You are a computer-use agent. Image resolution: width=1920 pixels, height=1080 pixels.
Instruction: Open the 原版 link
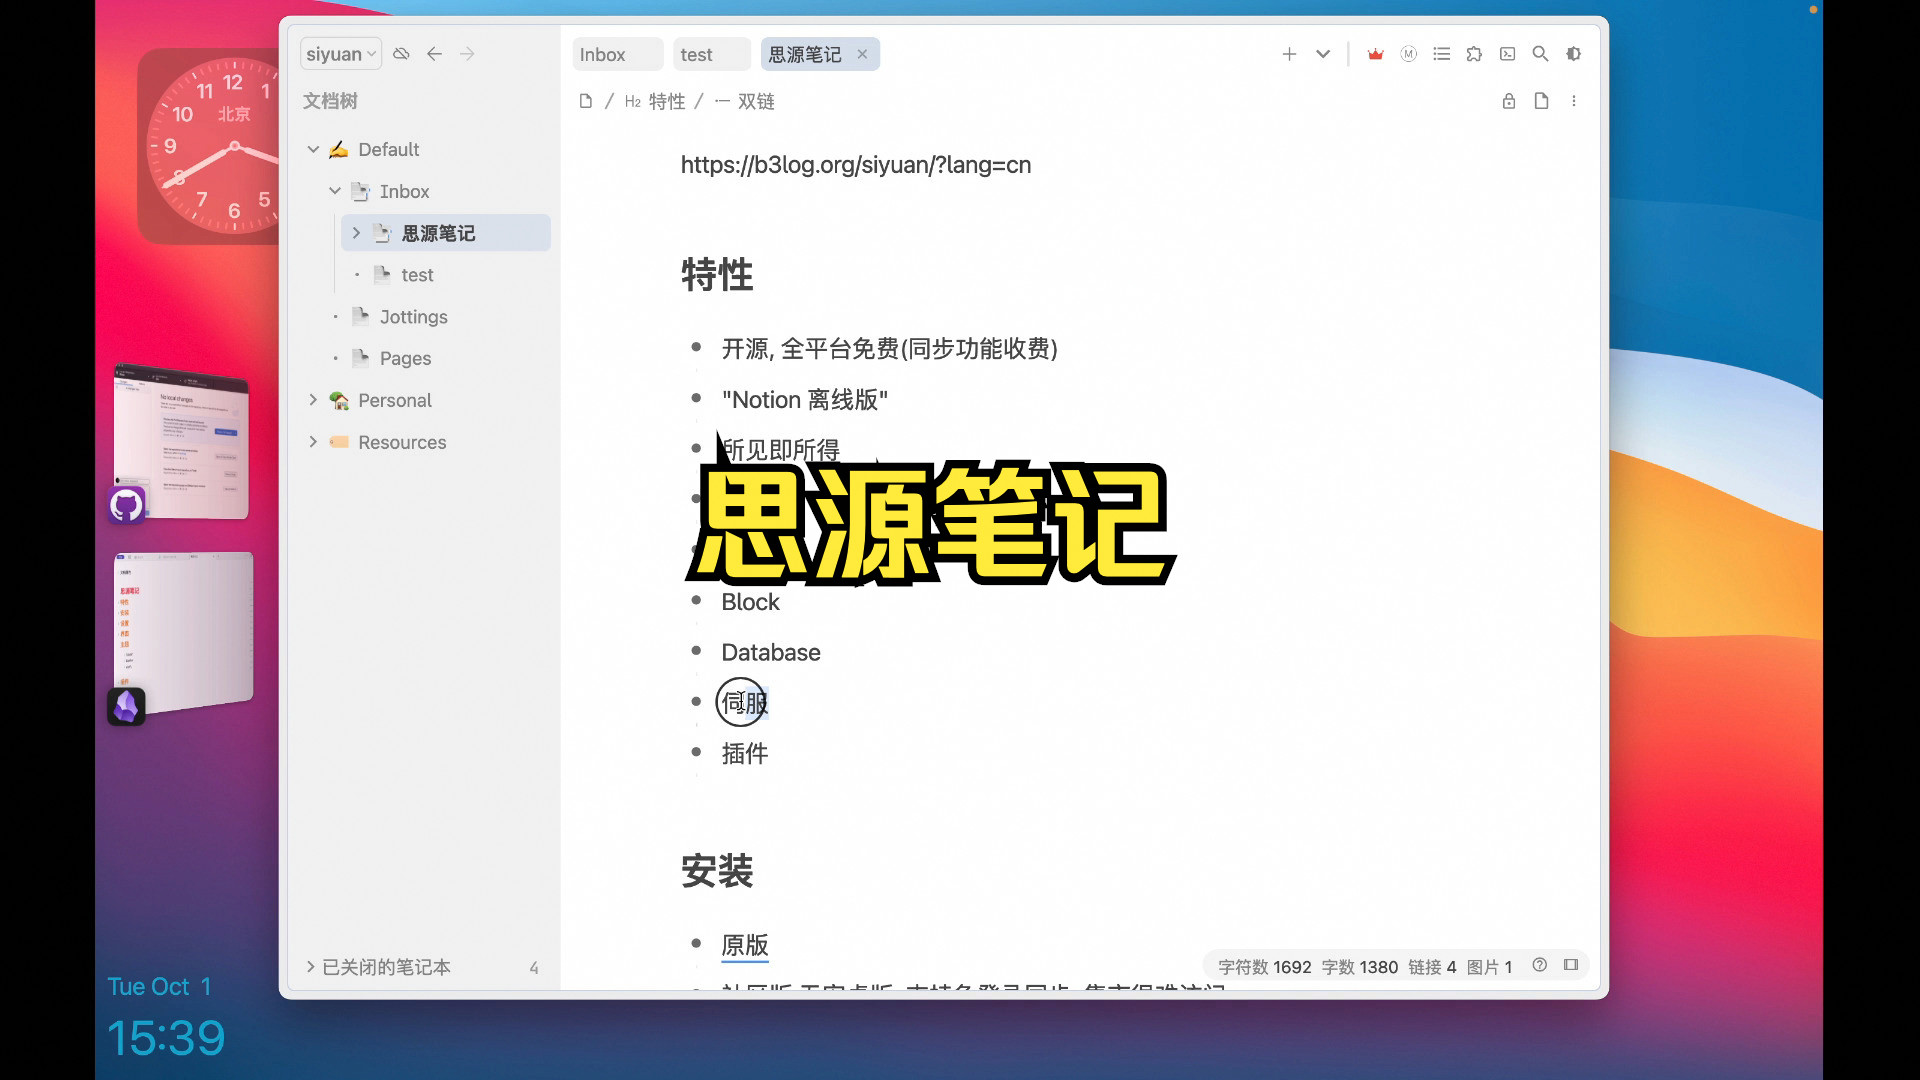pyautogui.click(x=745, y=945)
